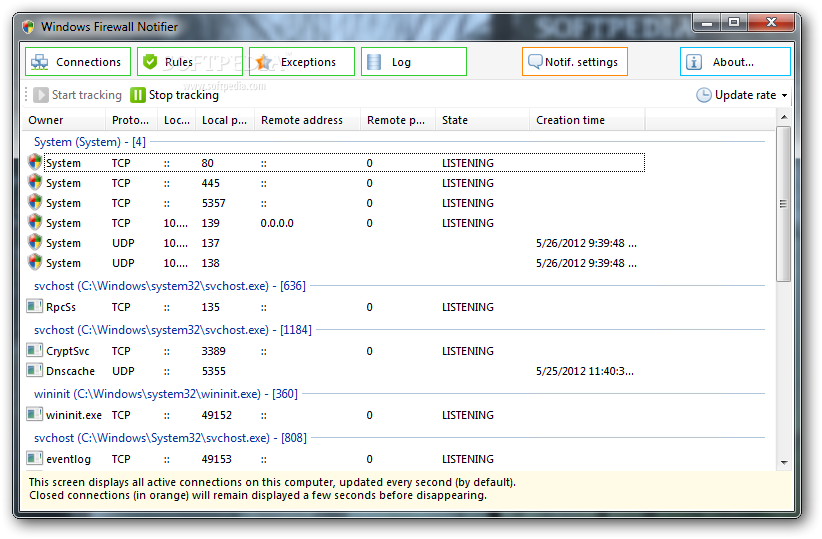Click local port 49153 cell
The image size is (822, 539).
[x=217, y=459]
